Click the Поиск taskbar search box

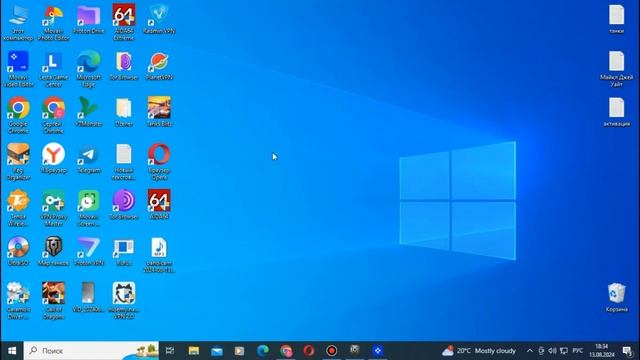(x=91, y=351)
